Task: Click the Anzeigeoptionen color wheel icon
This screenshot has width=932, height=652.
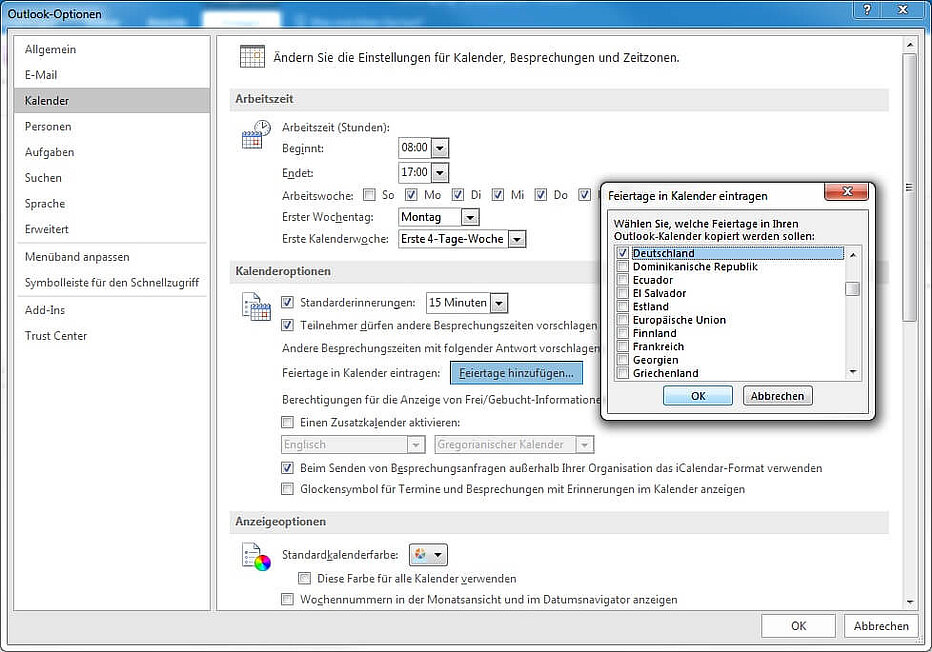Action: [256, 557]
